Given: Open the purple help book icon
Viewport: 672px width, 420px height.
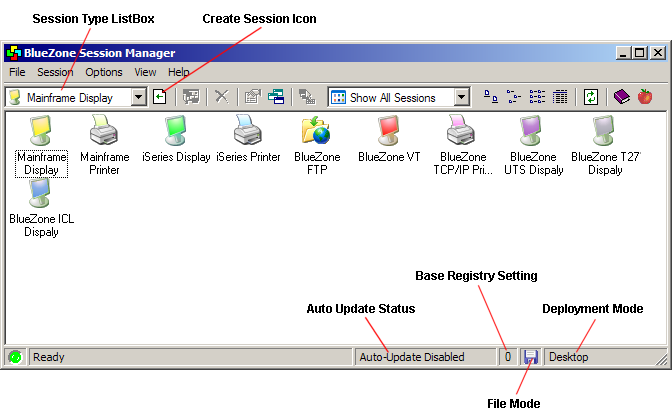Looking at the screenshot, I should (621, 97).
